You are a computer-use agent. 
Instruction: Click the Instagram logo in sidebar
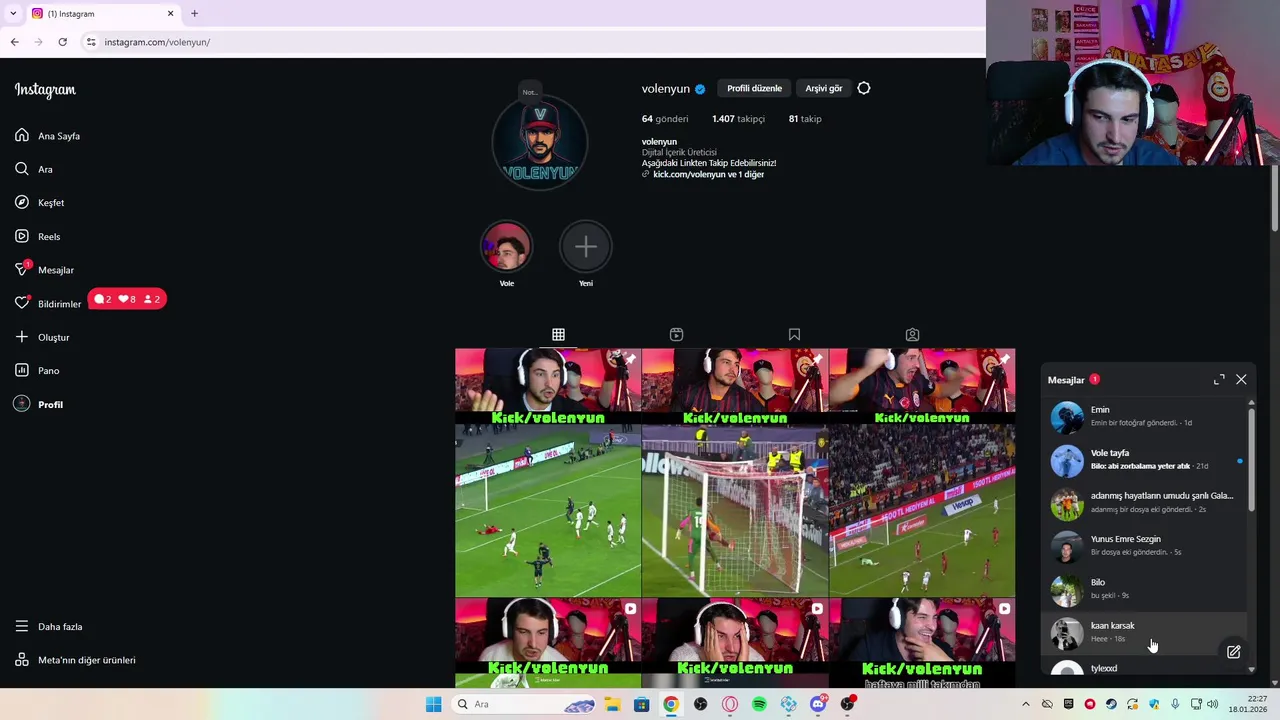(45, 90)
